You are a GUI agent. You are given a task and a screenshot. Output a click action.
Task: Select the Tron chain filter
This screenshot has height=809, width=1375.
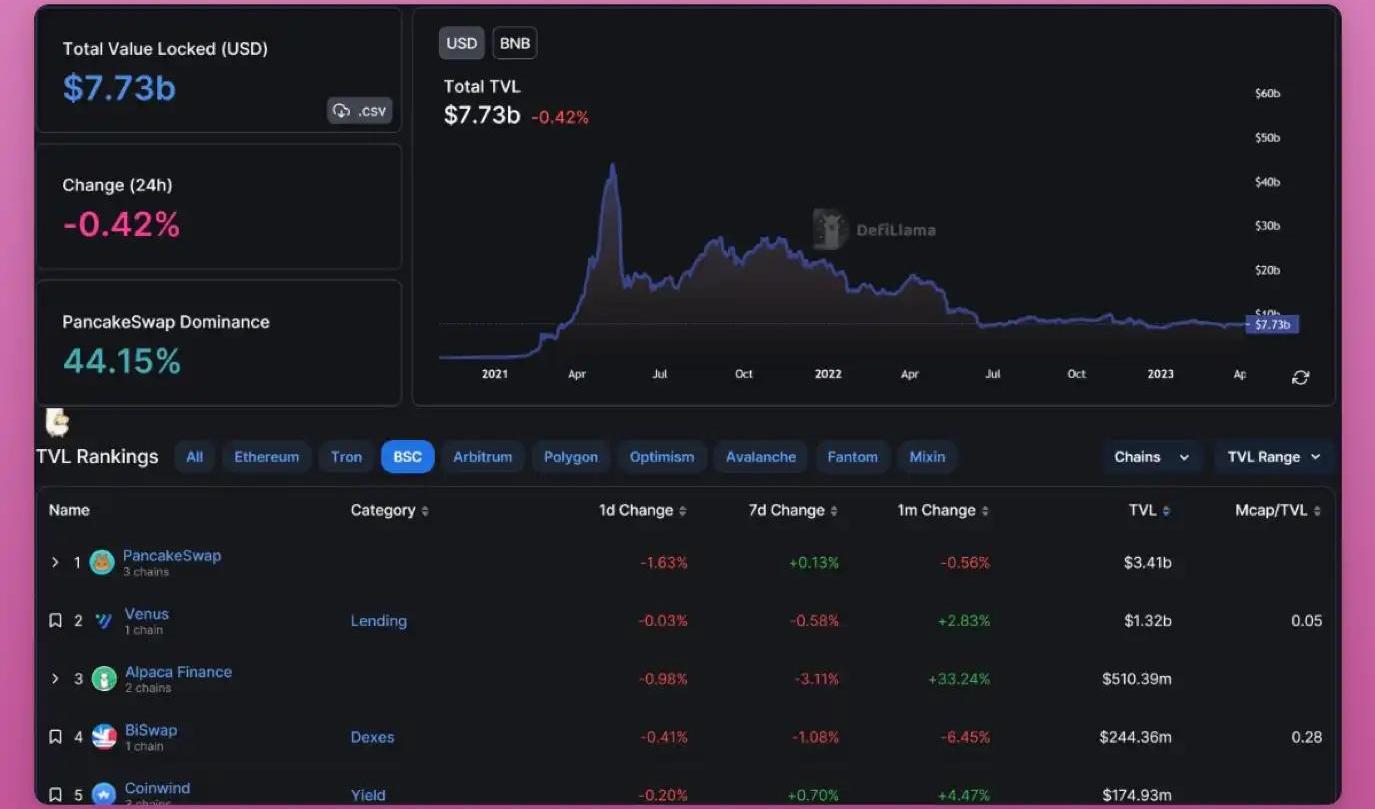(346, 457)
